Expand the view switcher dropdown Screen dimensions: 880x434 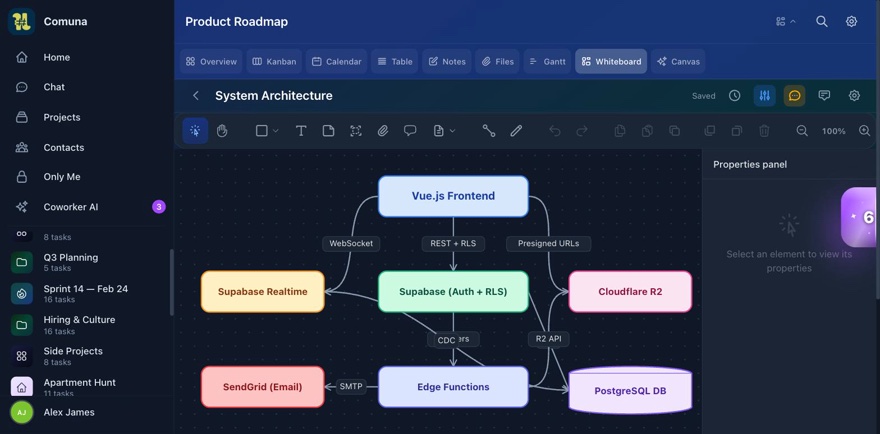[786, 21]
